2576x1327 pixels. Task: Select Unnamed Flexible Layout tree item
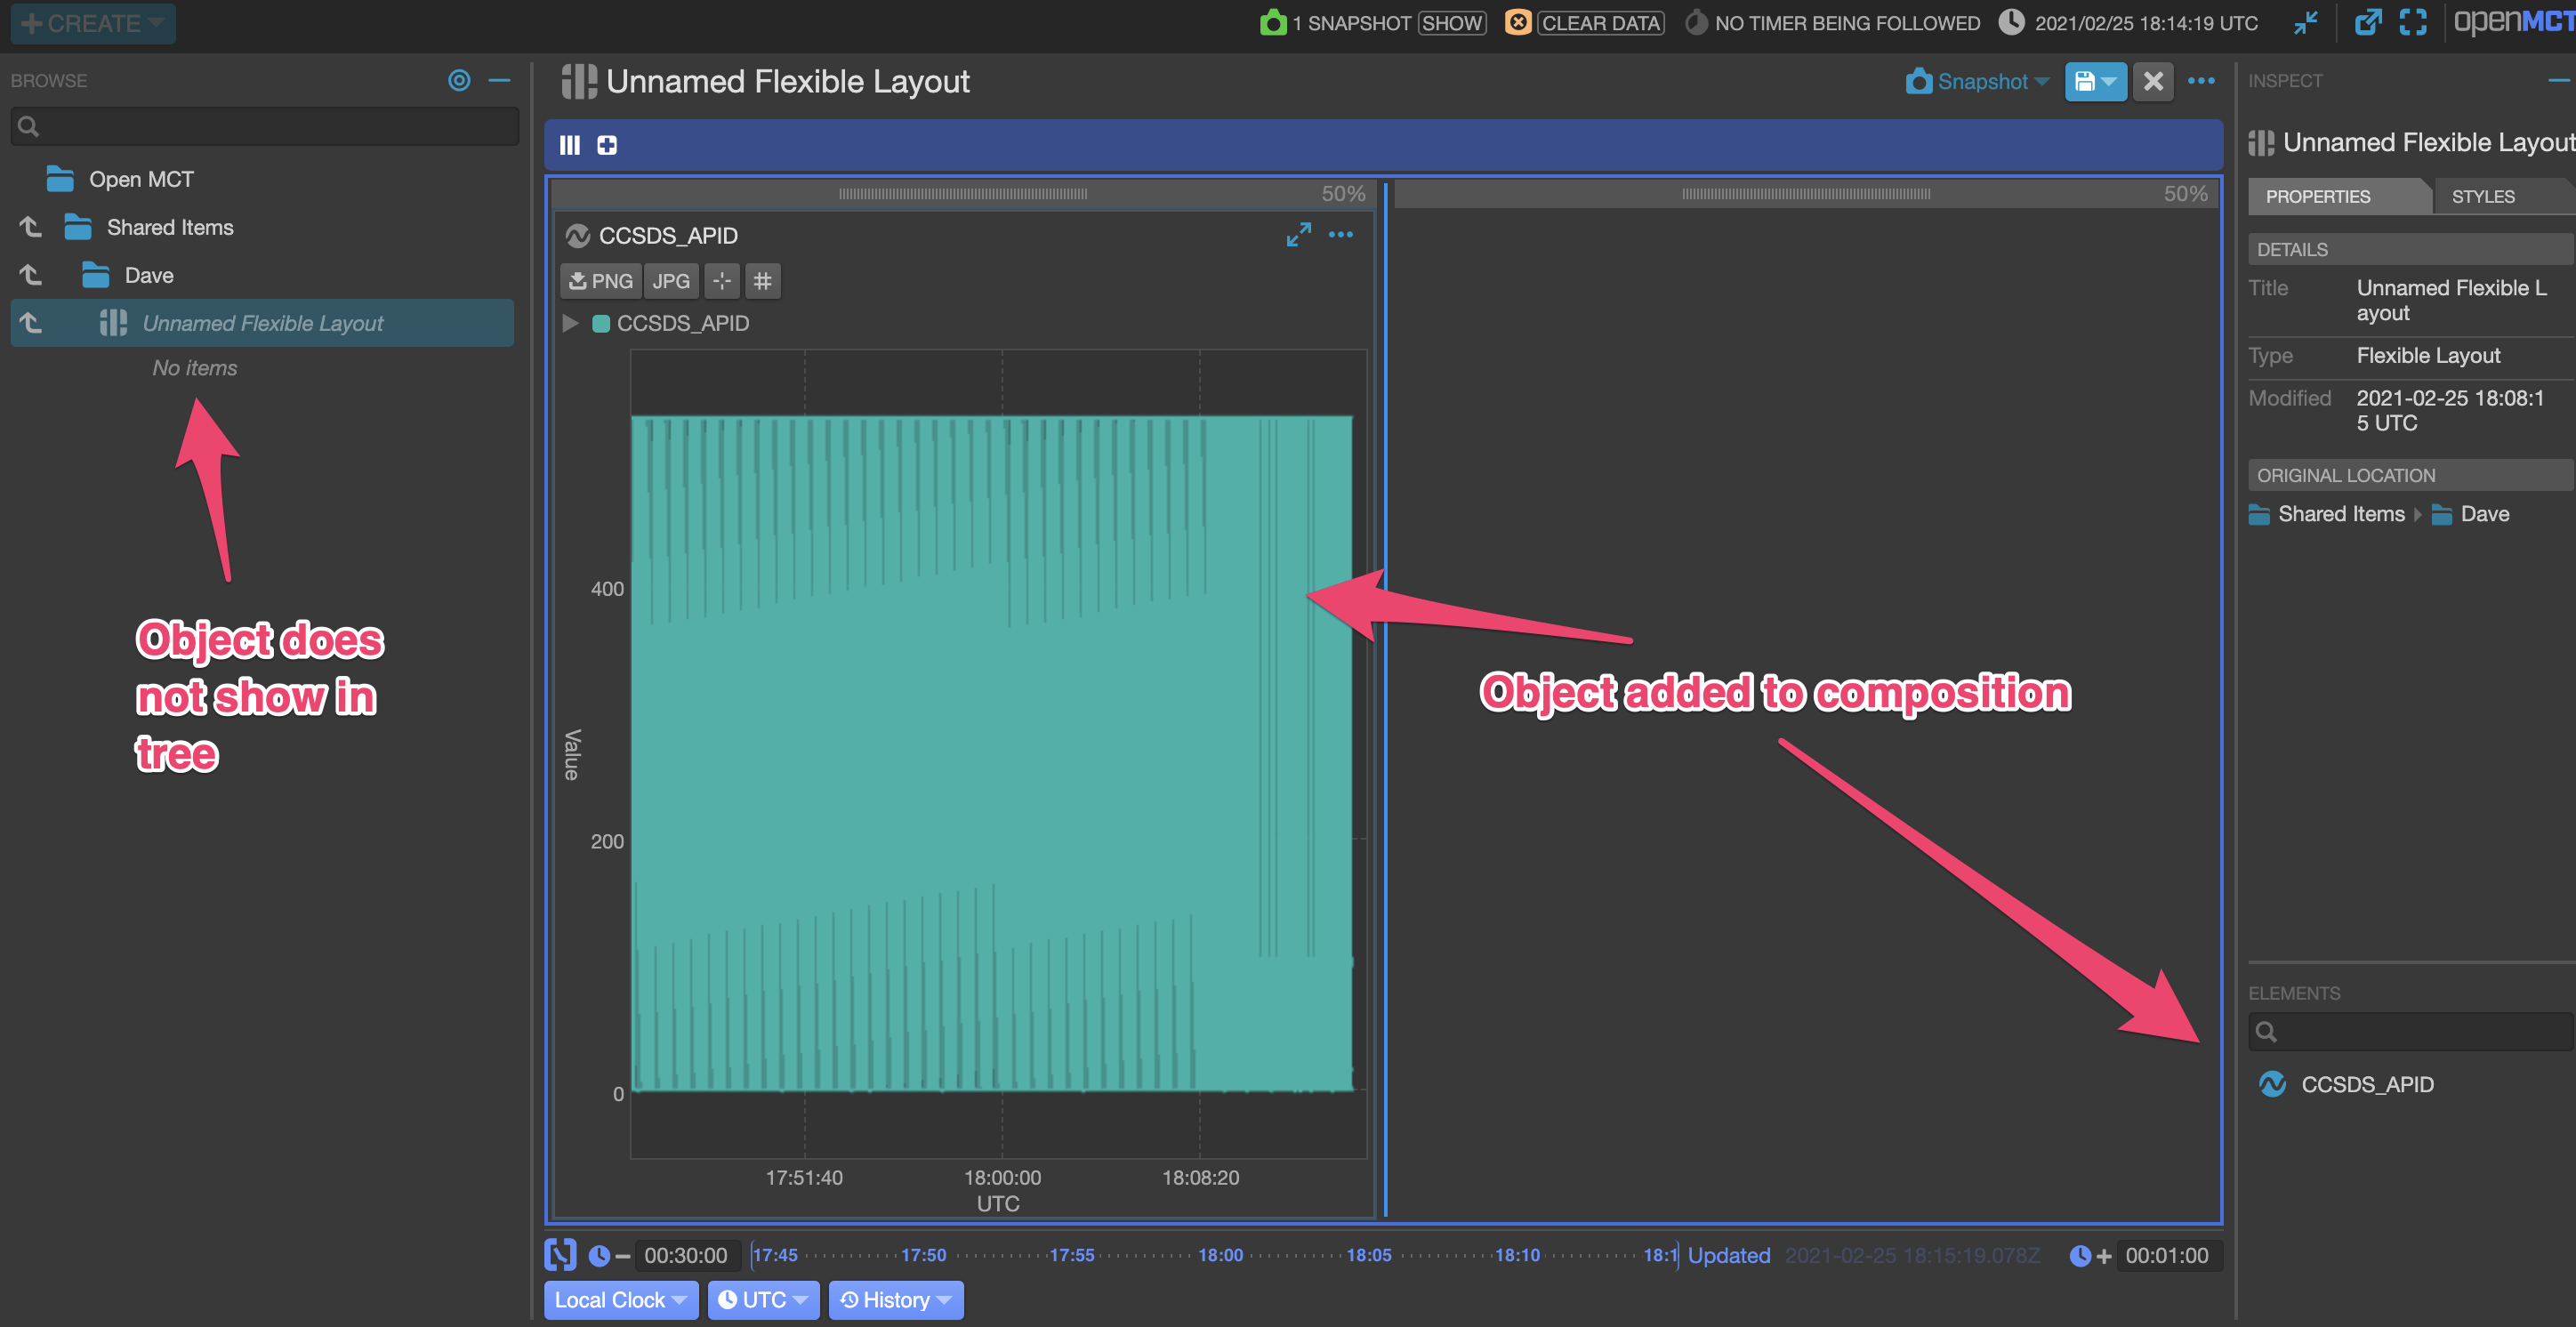pyautogui.click(x=262, y=323)
